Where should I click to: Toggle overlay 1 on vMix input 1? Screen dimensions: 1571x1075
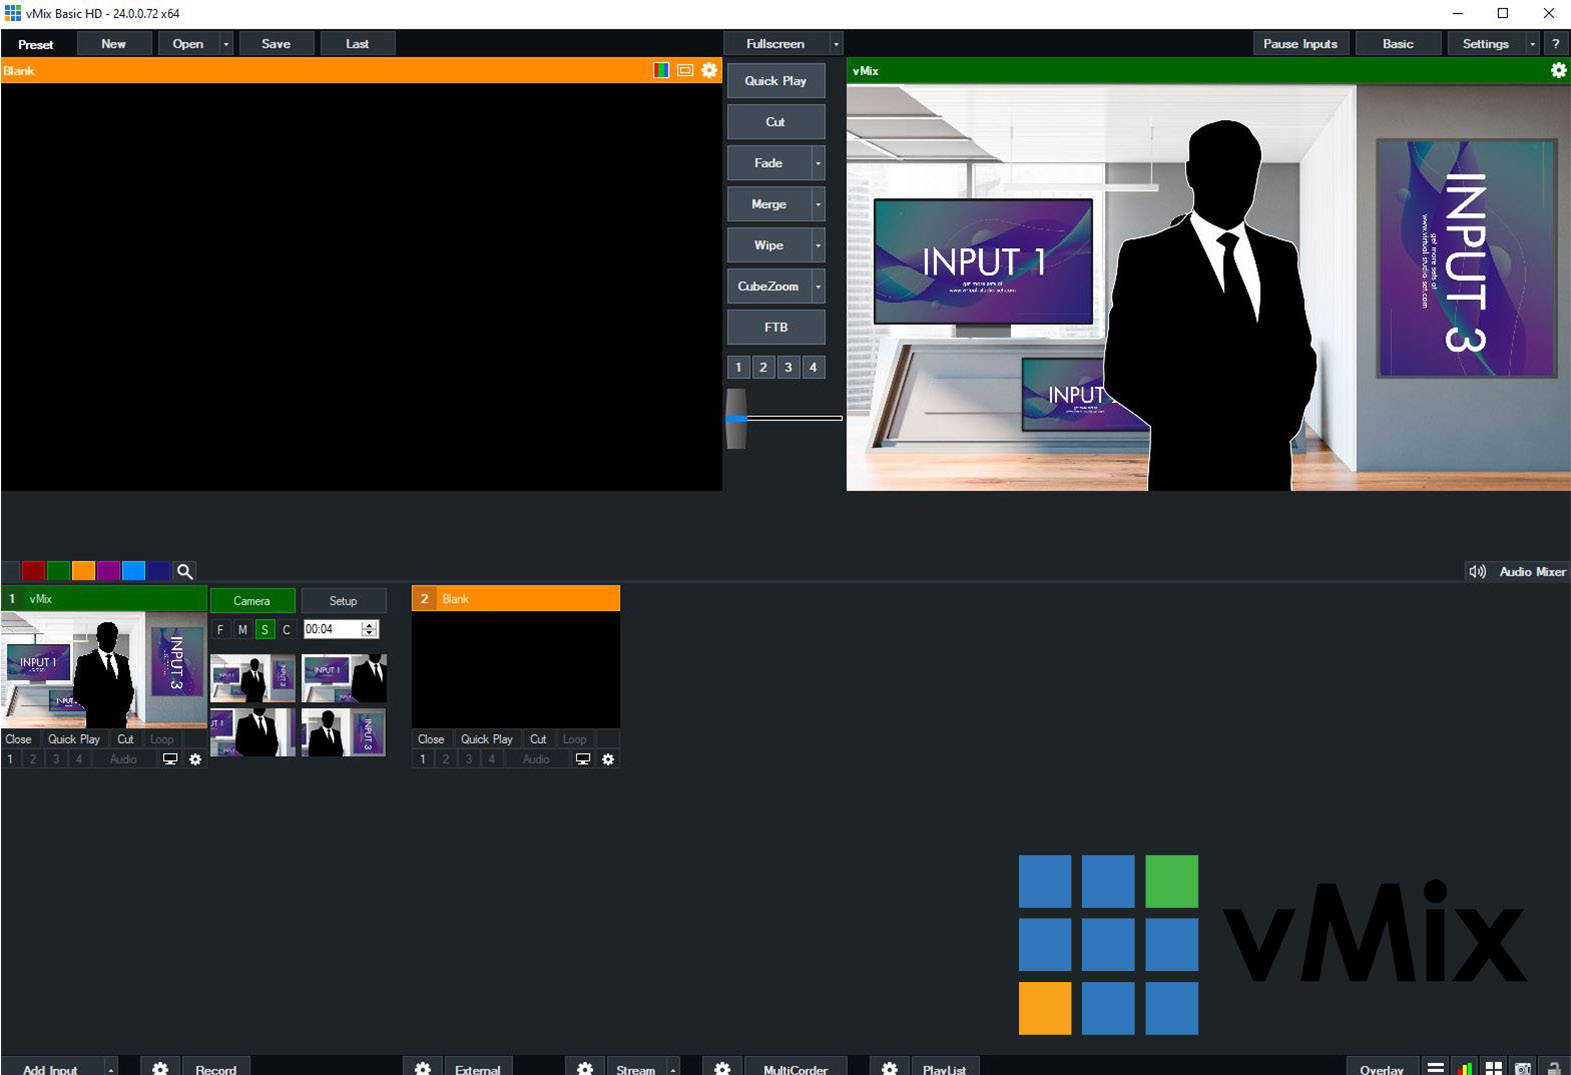(10, 759)
